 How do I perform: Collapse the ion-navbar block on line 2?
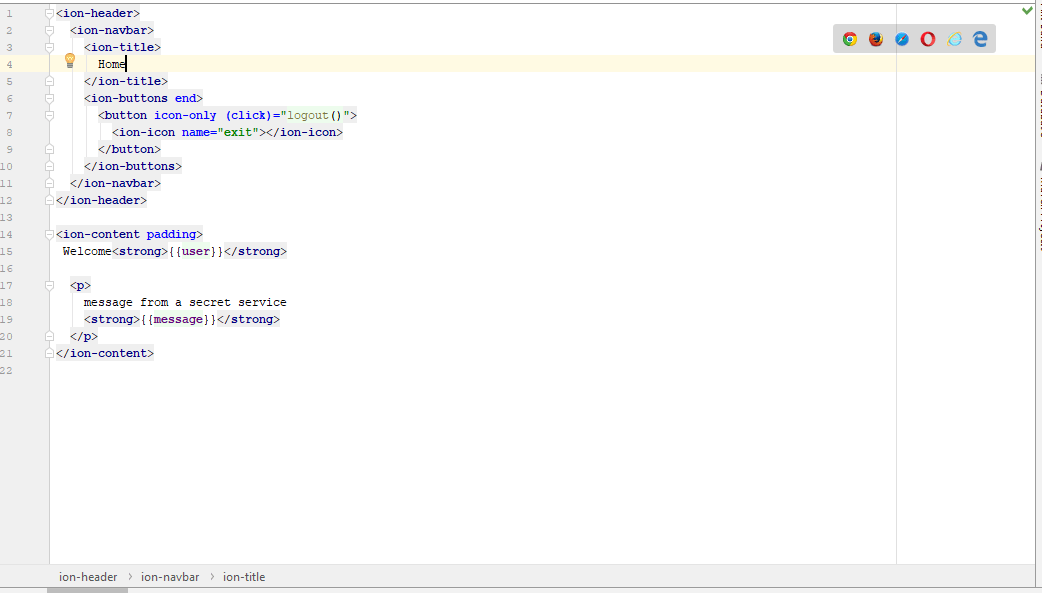pyautogui.click(x=48, y=29)
